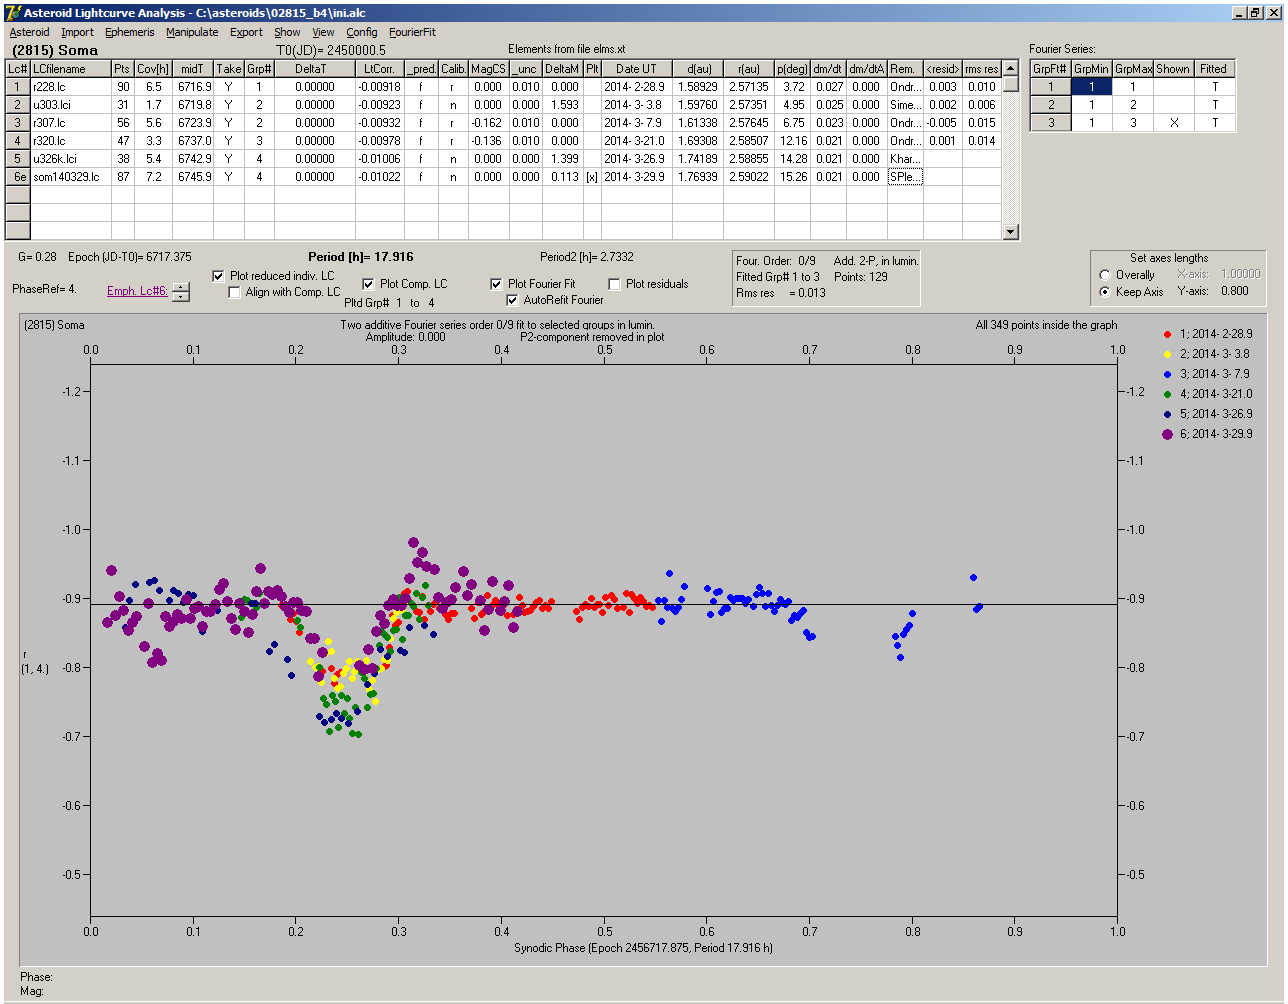
Task: Click the scroll down arrow of lightcurve table
Action: [x=1011, y=232]
